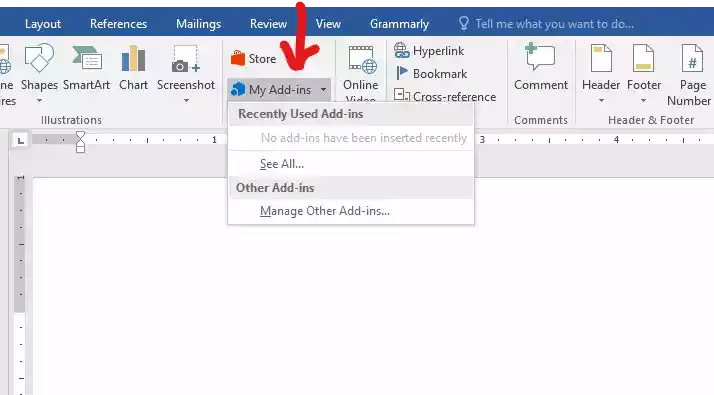Click the 'Illustrations' group label
Image resolution: width=714 pixels, height=395 pixels.
pyautogui.click(x=71, y=120)
